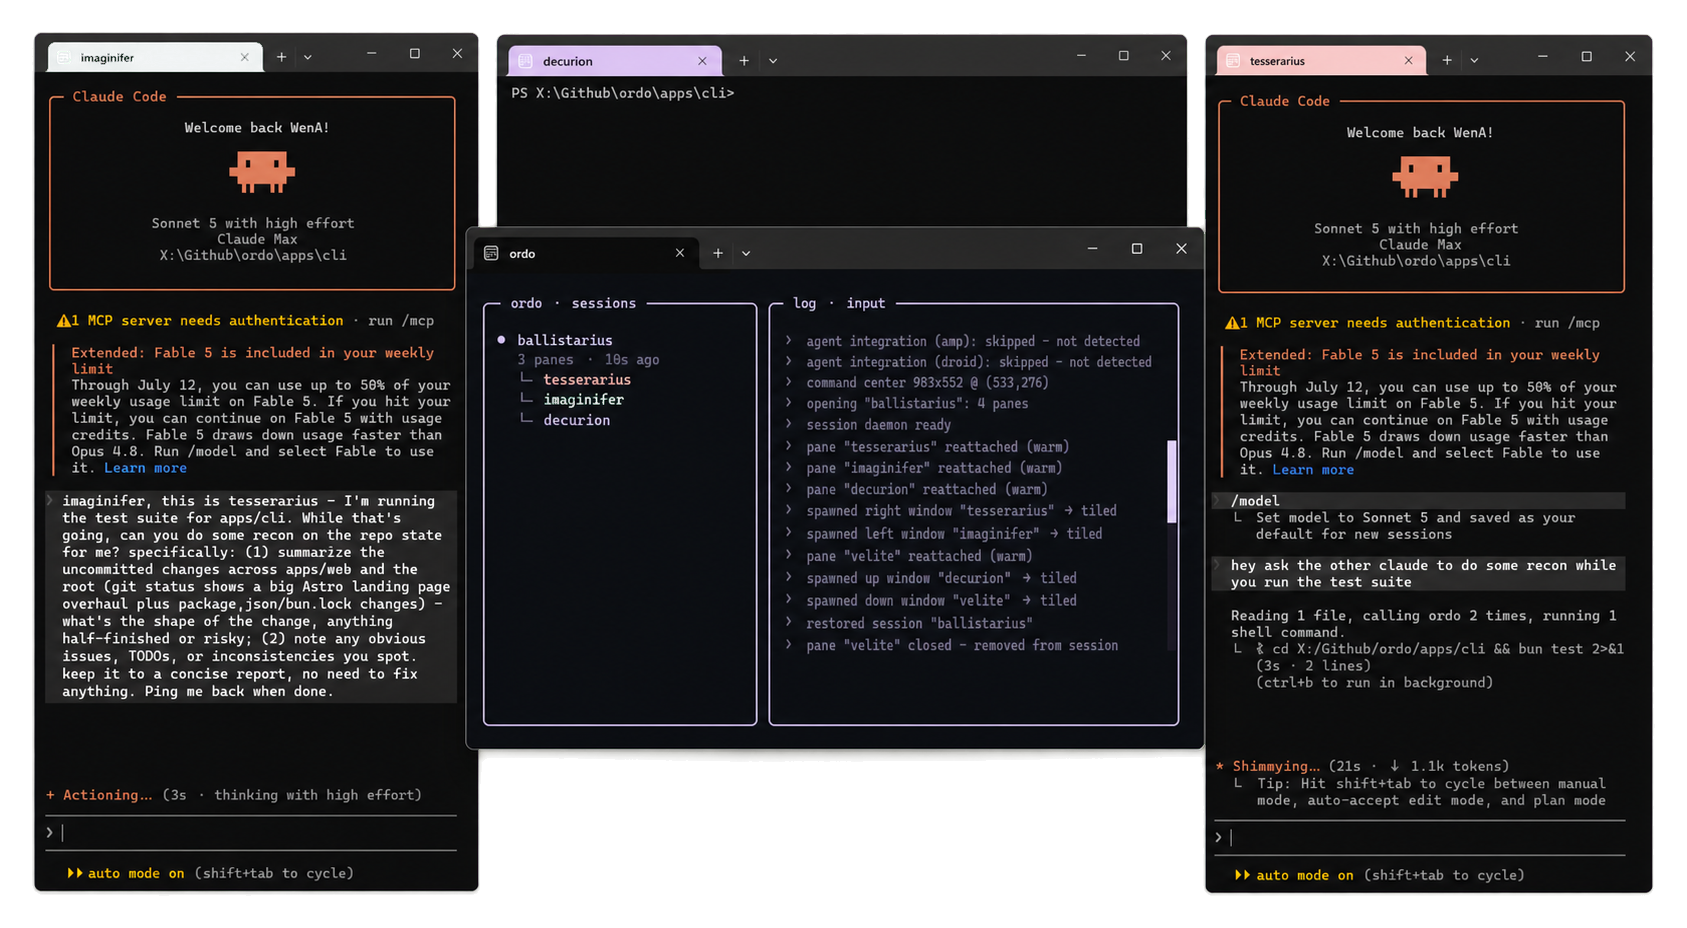Close the ordo tab

point(680,253)
